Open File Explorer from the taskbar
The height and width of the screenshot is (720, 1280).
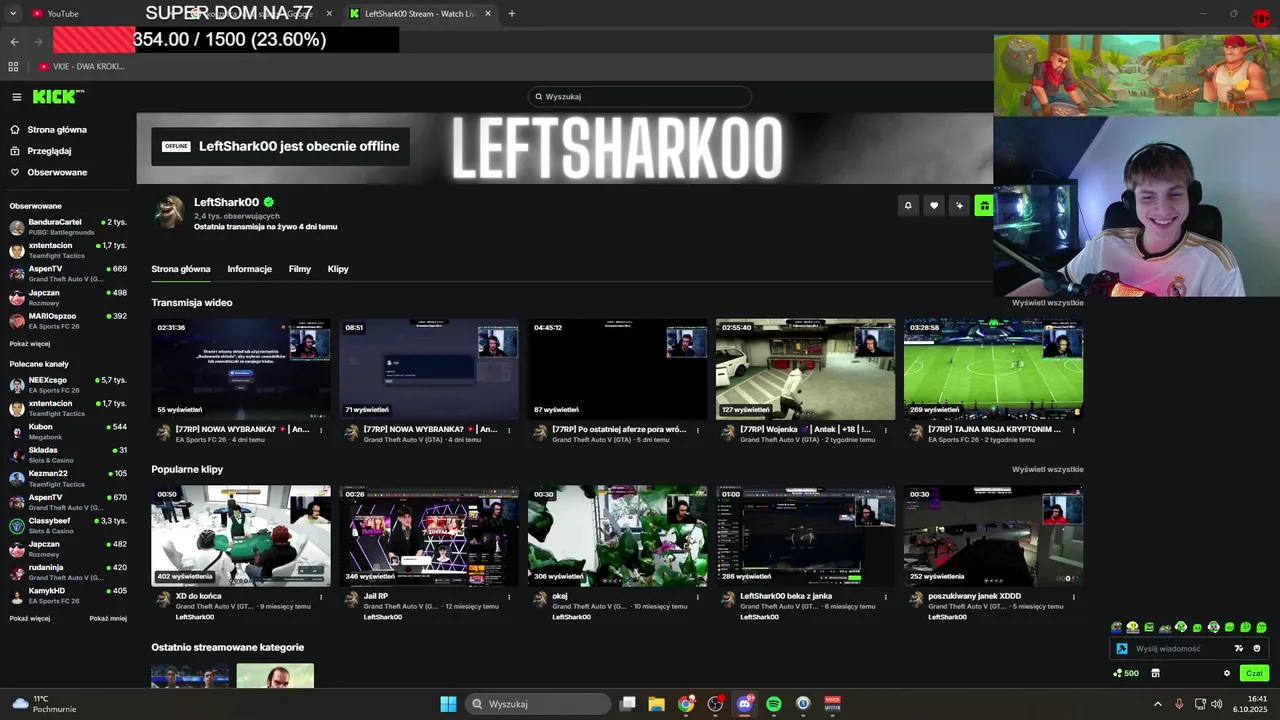657,704
